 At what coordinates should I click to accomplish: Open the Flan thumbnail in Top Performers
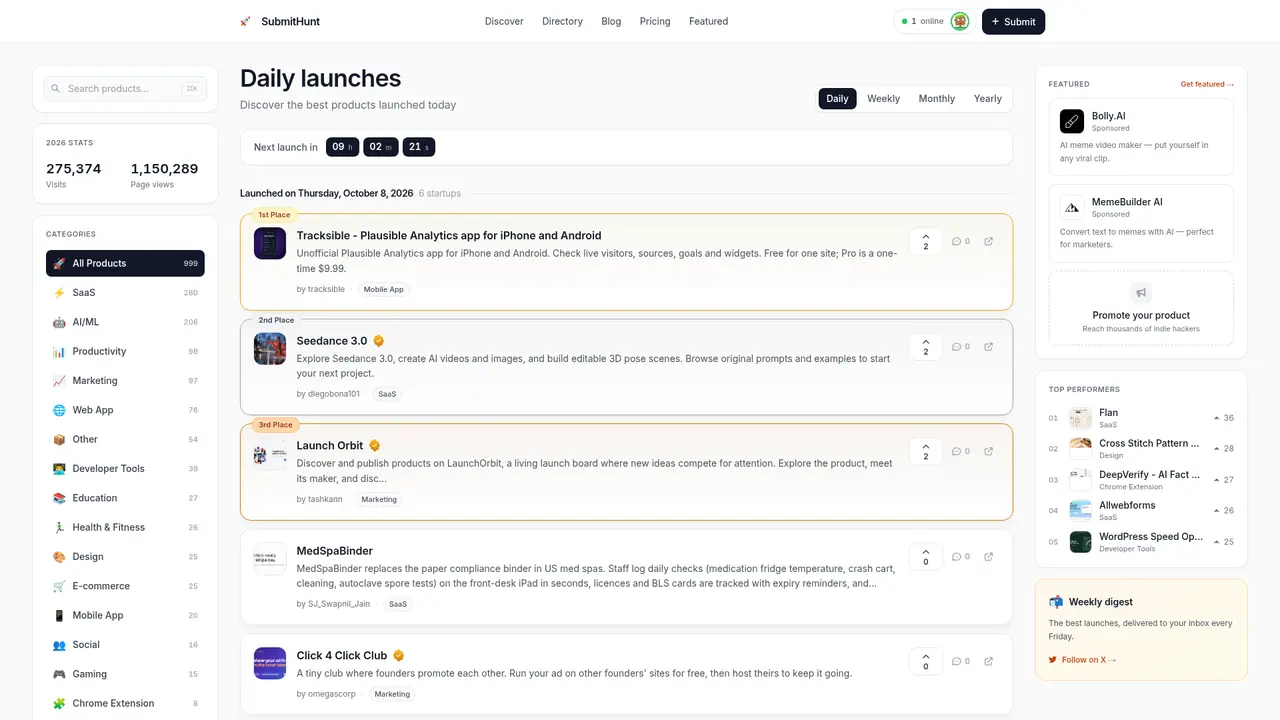[1080, 418]
